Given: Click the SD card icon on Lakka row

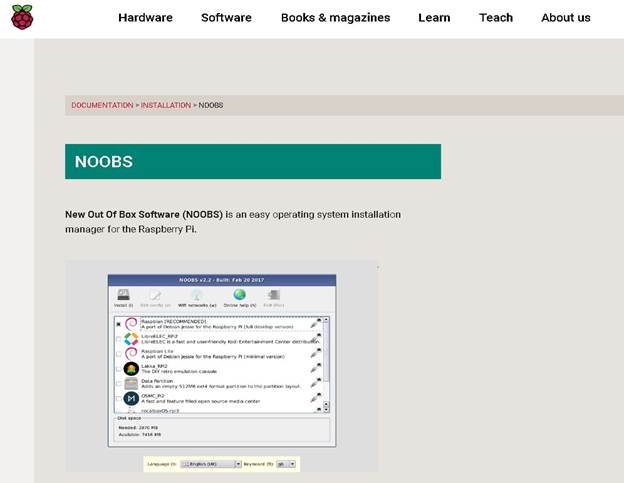Looking at the screenshot, I should pyautogui.click(x=316, y=368).
